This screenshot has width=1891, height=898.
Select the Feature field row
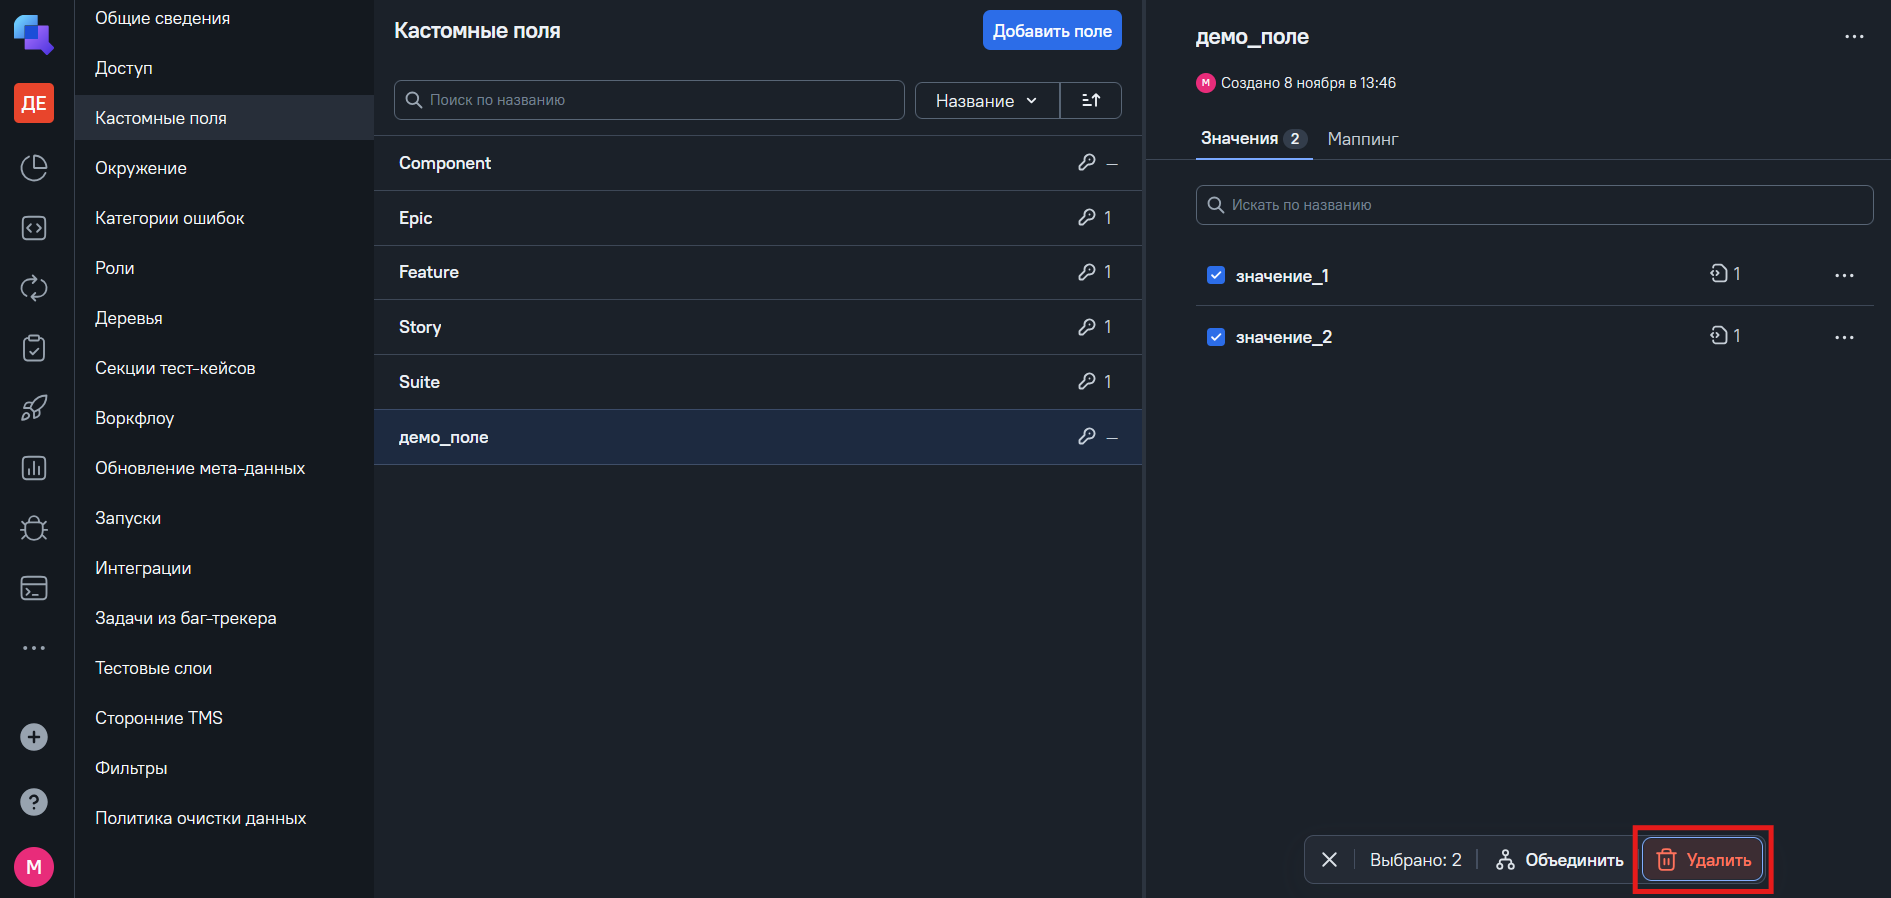click(x=758, y=272)
